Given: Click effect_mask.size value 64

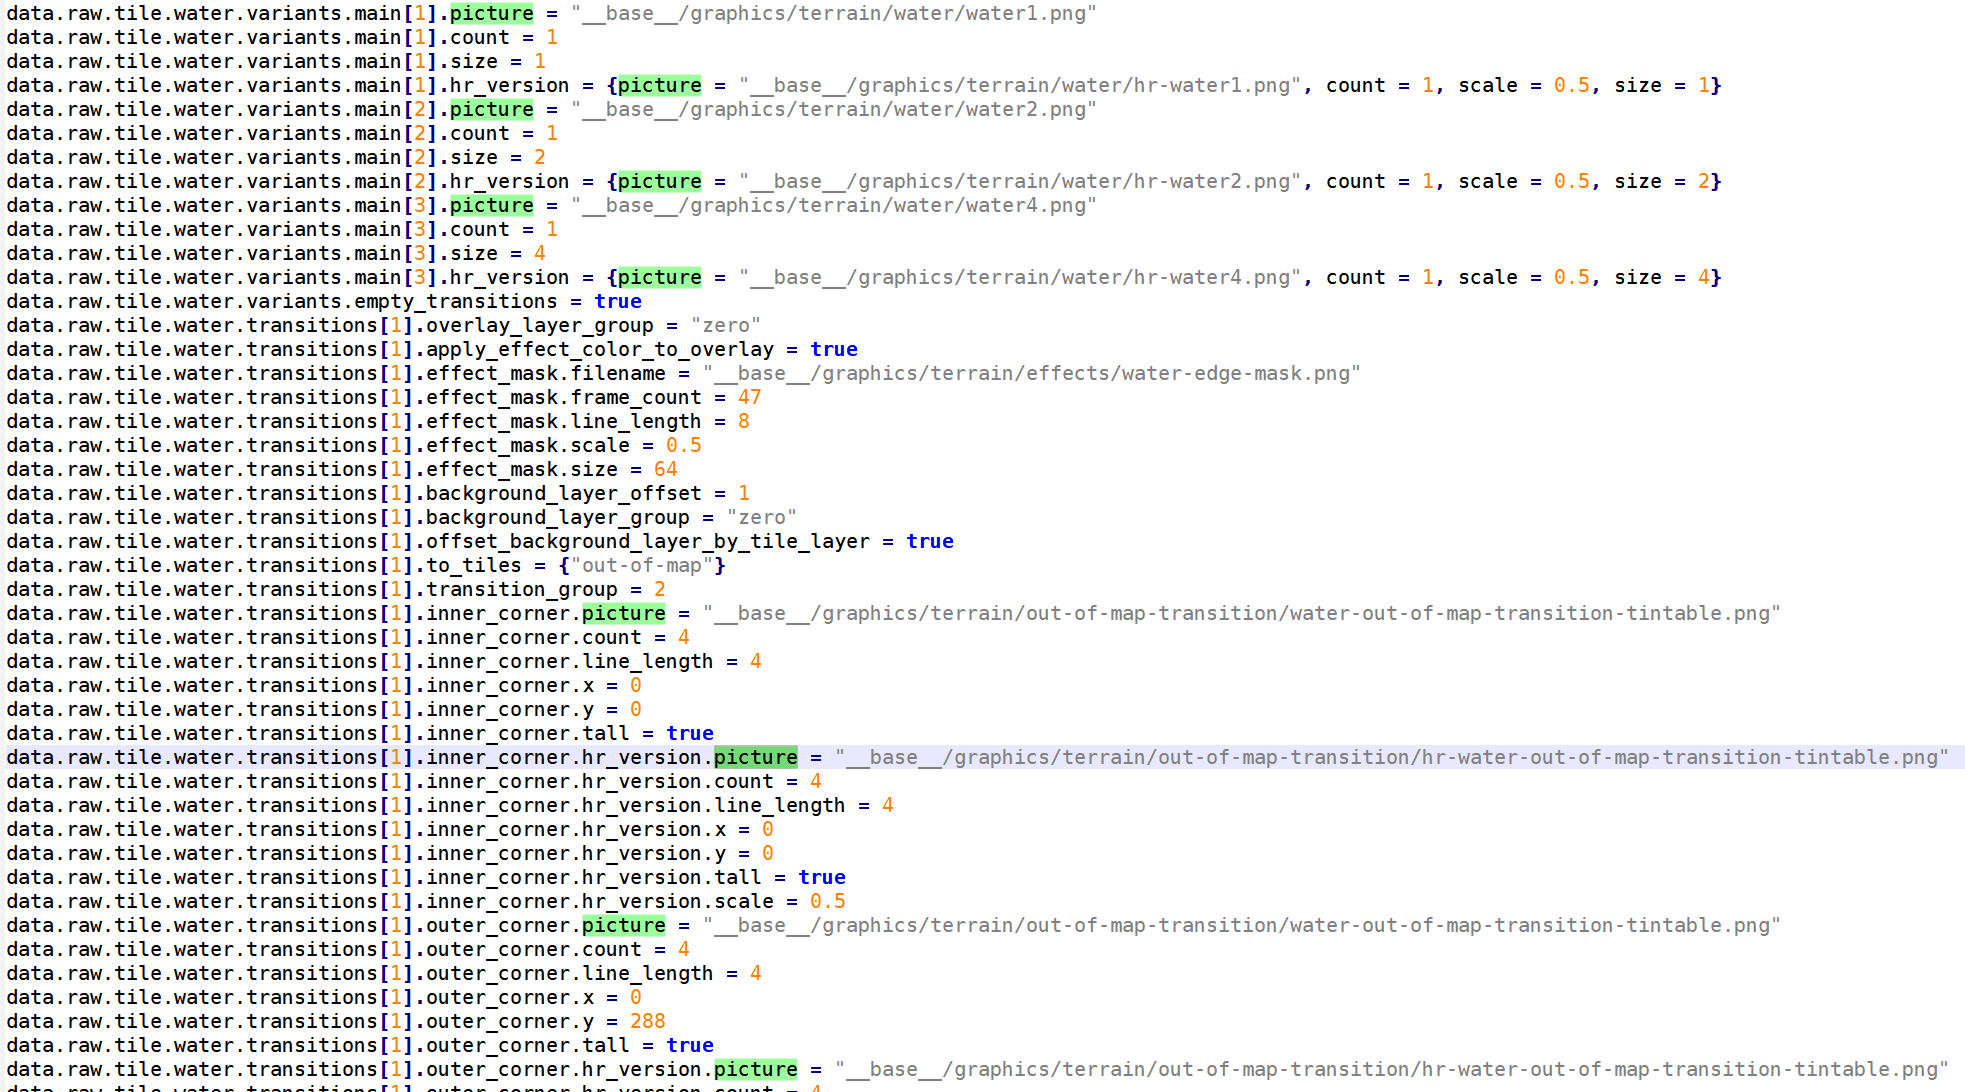Looking at the screenshot, I should [665, 469].
